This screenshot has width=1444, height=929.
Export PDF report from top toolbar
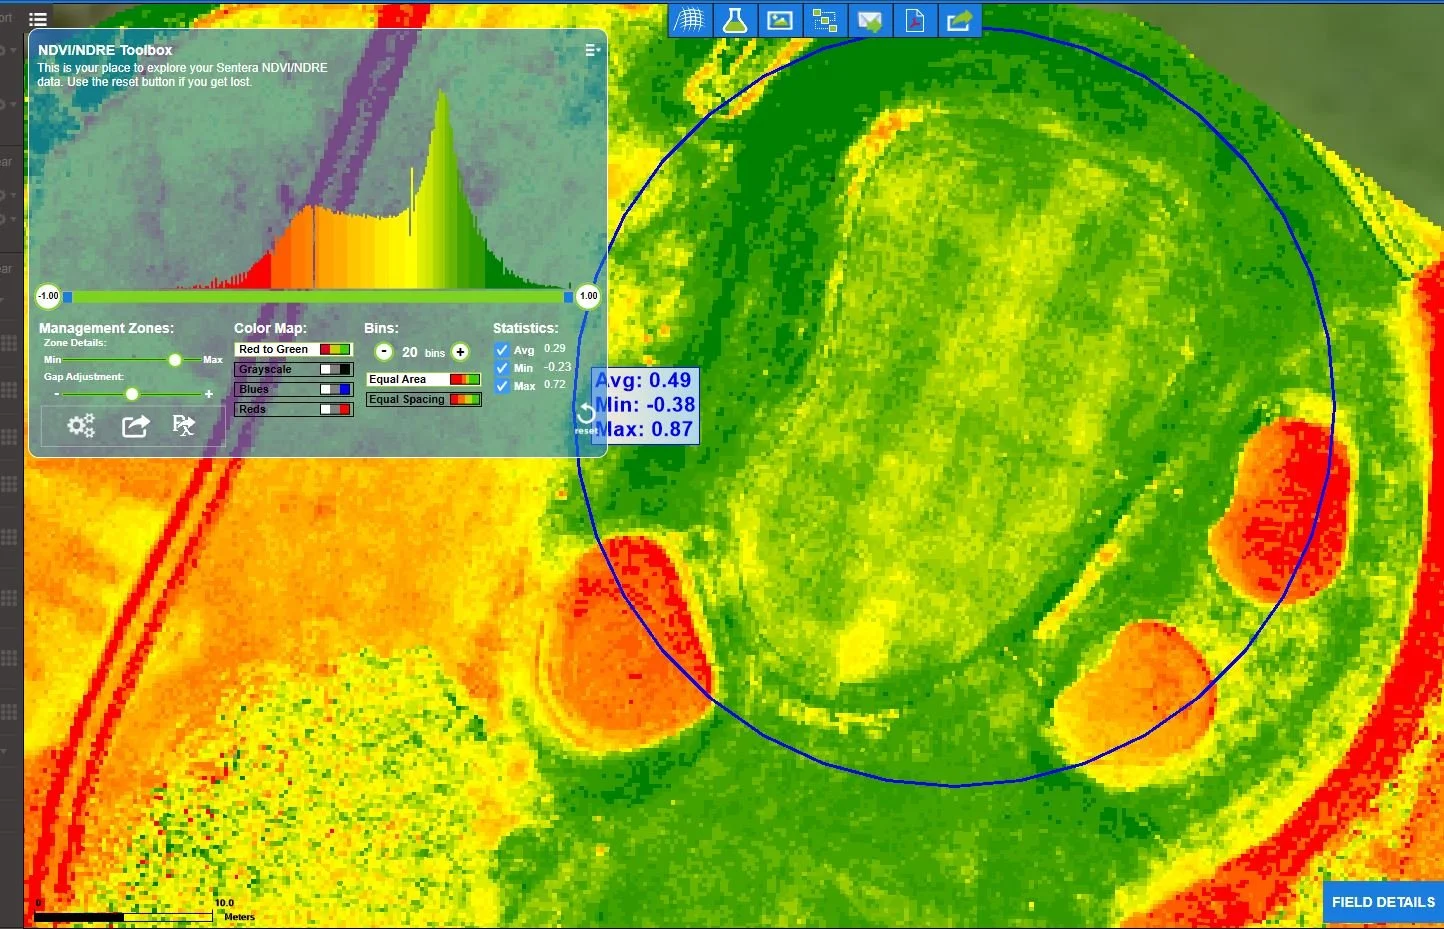(x=915, y=20)
